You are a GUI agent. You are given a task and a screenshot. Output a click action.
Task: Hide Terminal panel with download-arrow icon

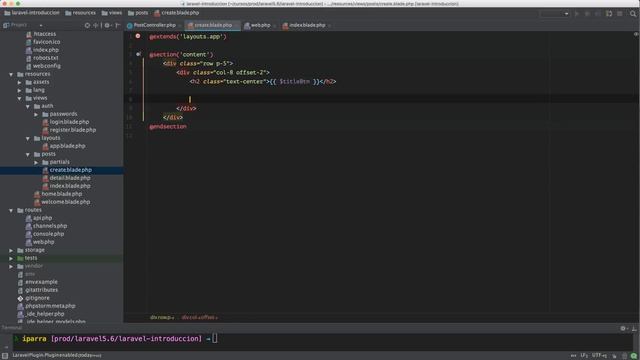coord(634,328)
